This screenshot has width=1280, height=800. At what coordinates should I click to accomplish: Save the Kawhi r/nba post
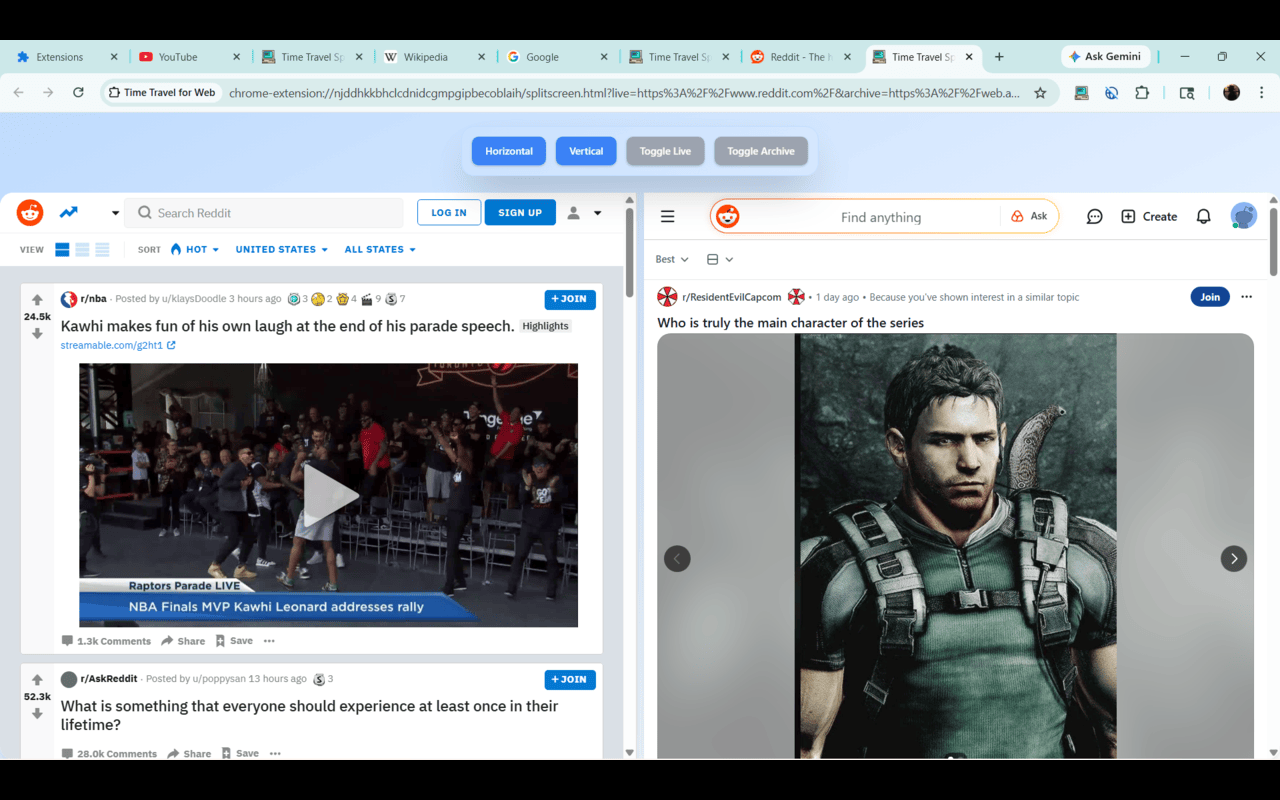tap(234, 641)
